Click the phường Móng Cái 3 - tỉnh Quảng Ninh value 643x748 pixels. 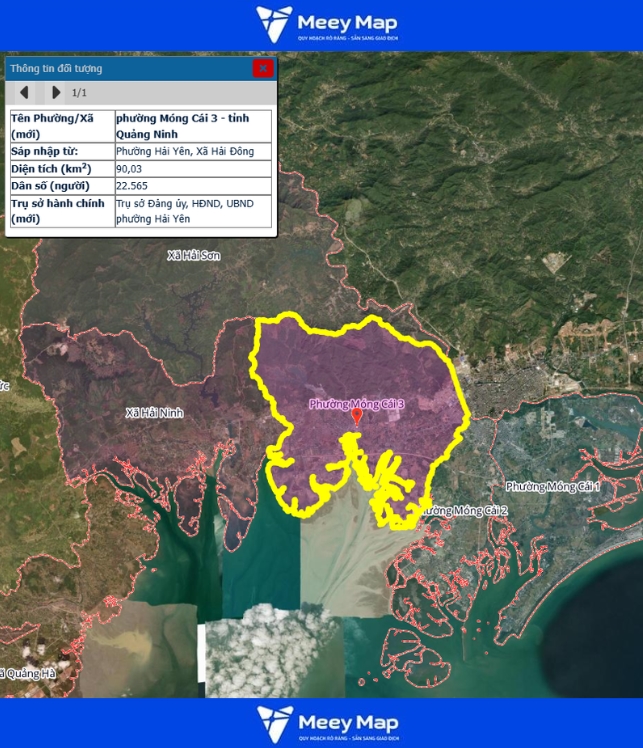point(193,125)
